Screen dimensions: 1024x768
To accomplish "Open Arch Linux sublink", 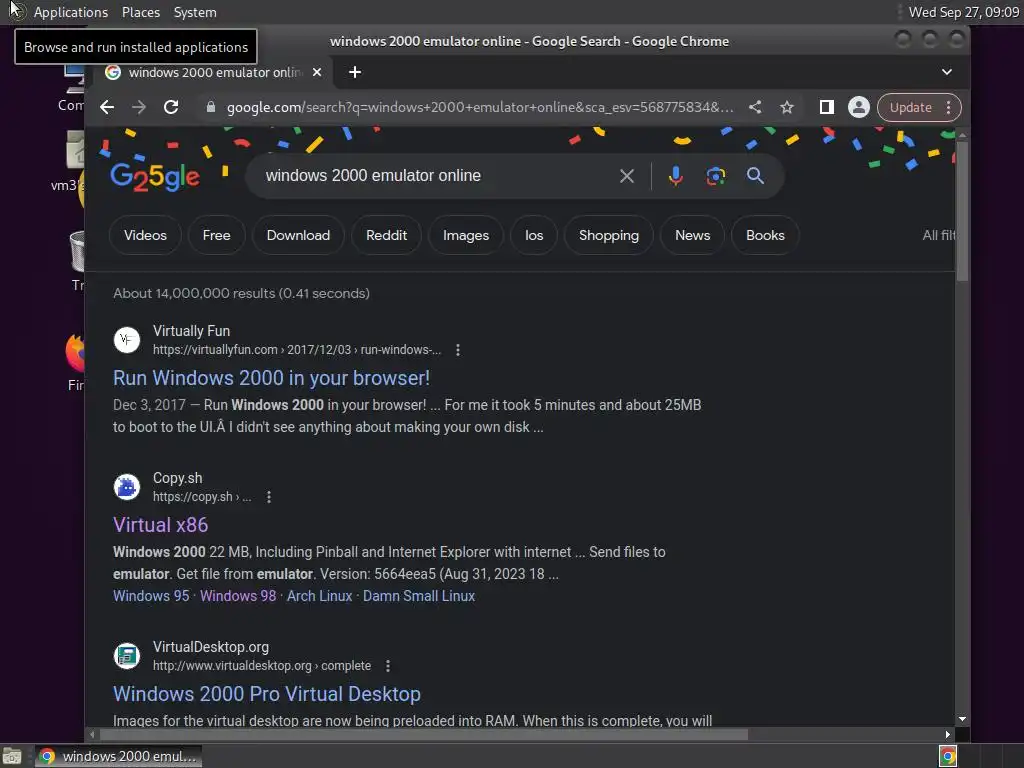I will click(319, 596).
